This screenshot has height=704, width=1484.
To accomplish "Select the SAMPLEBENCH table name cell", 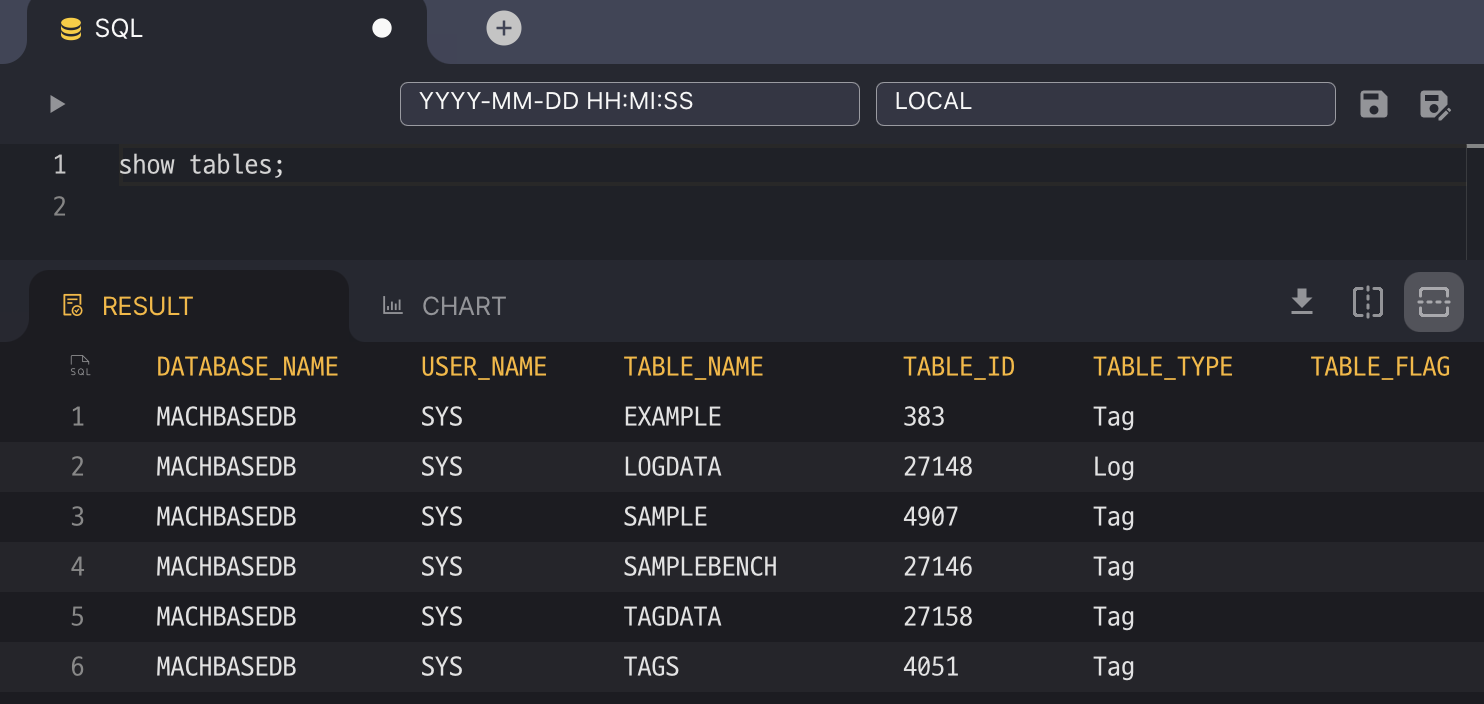I will [x=700, y=567].
